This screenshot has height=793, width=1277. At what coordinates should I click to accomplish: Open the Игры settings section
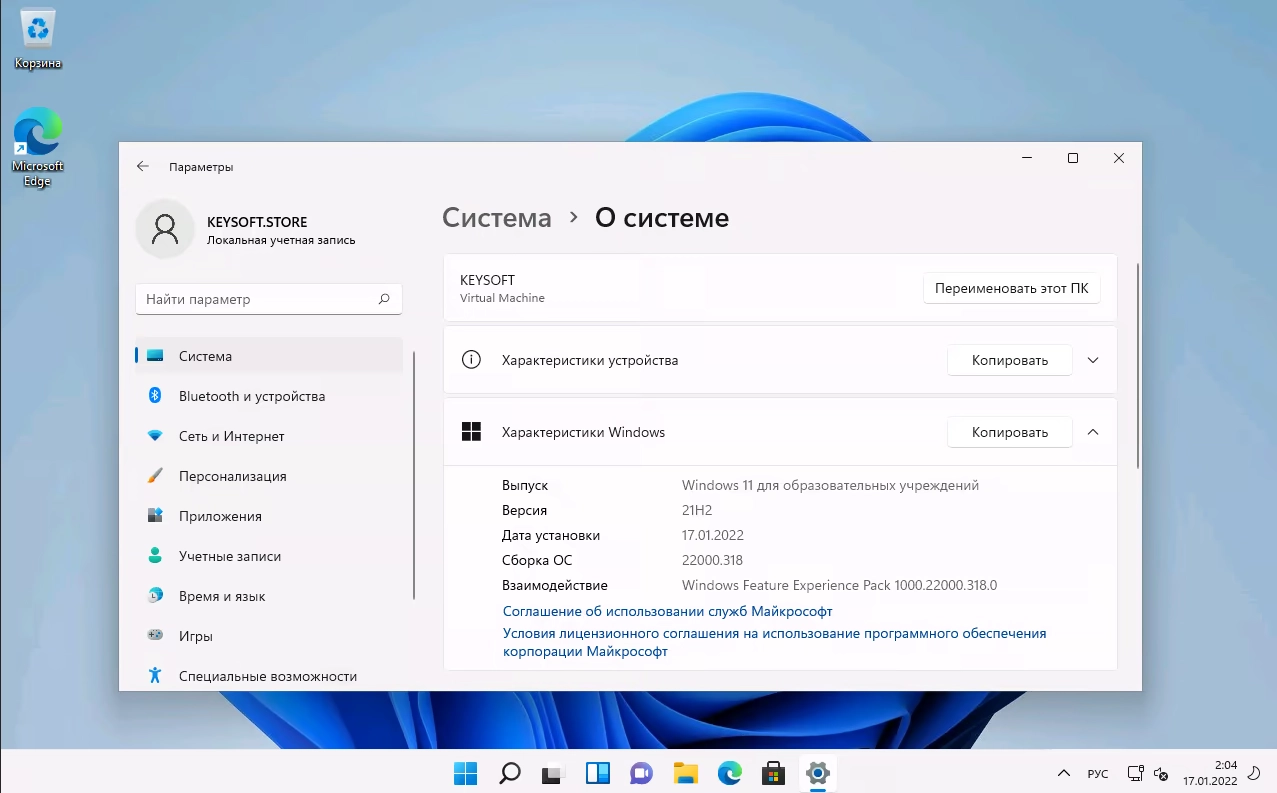coord(197,636)
